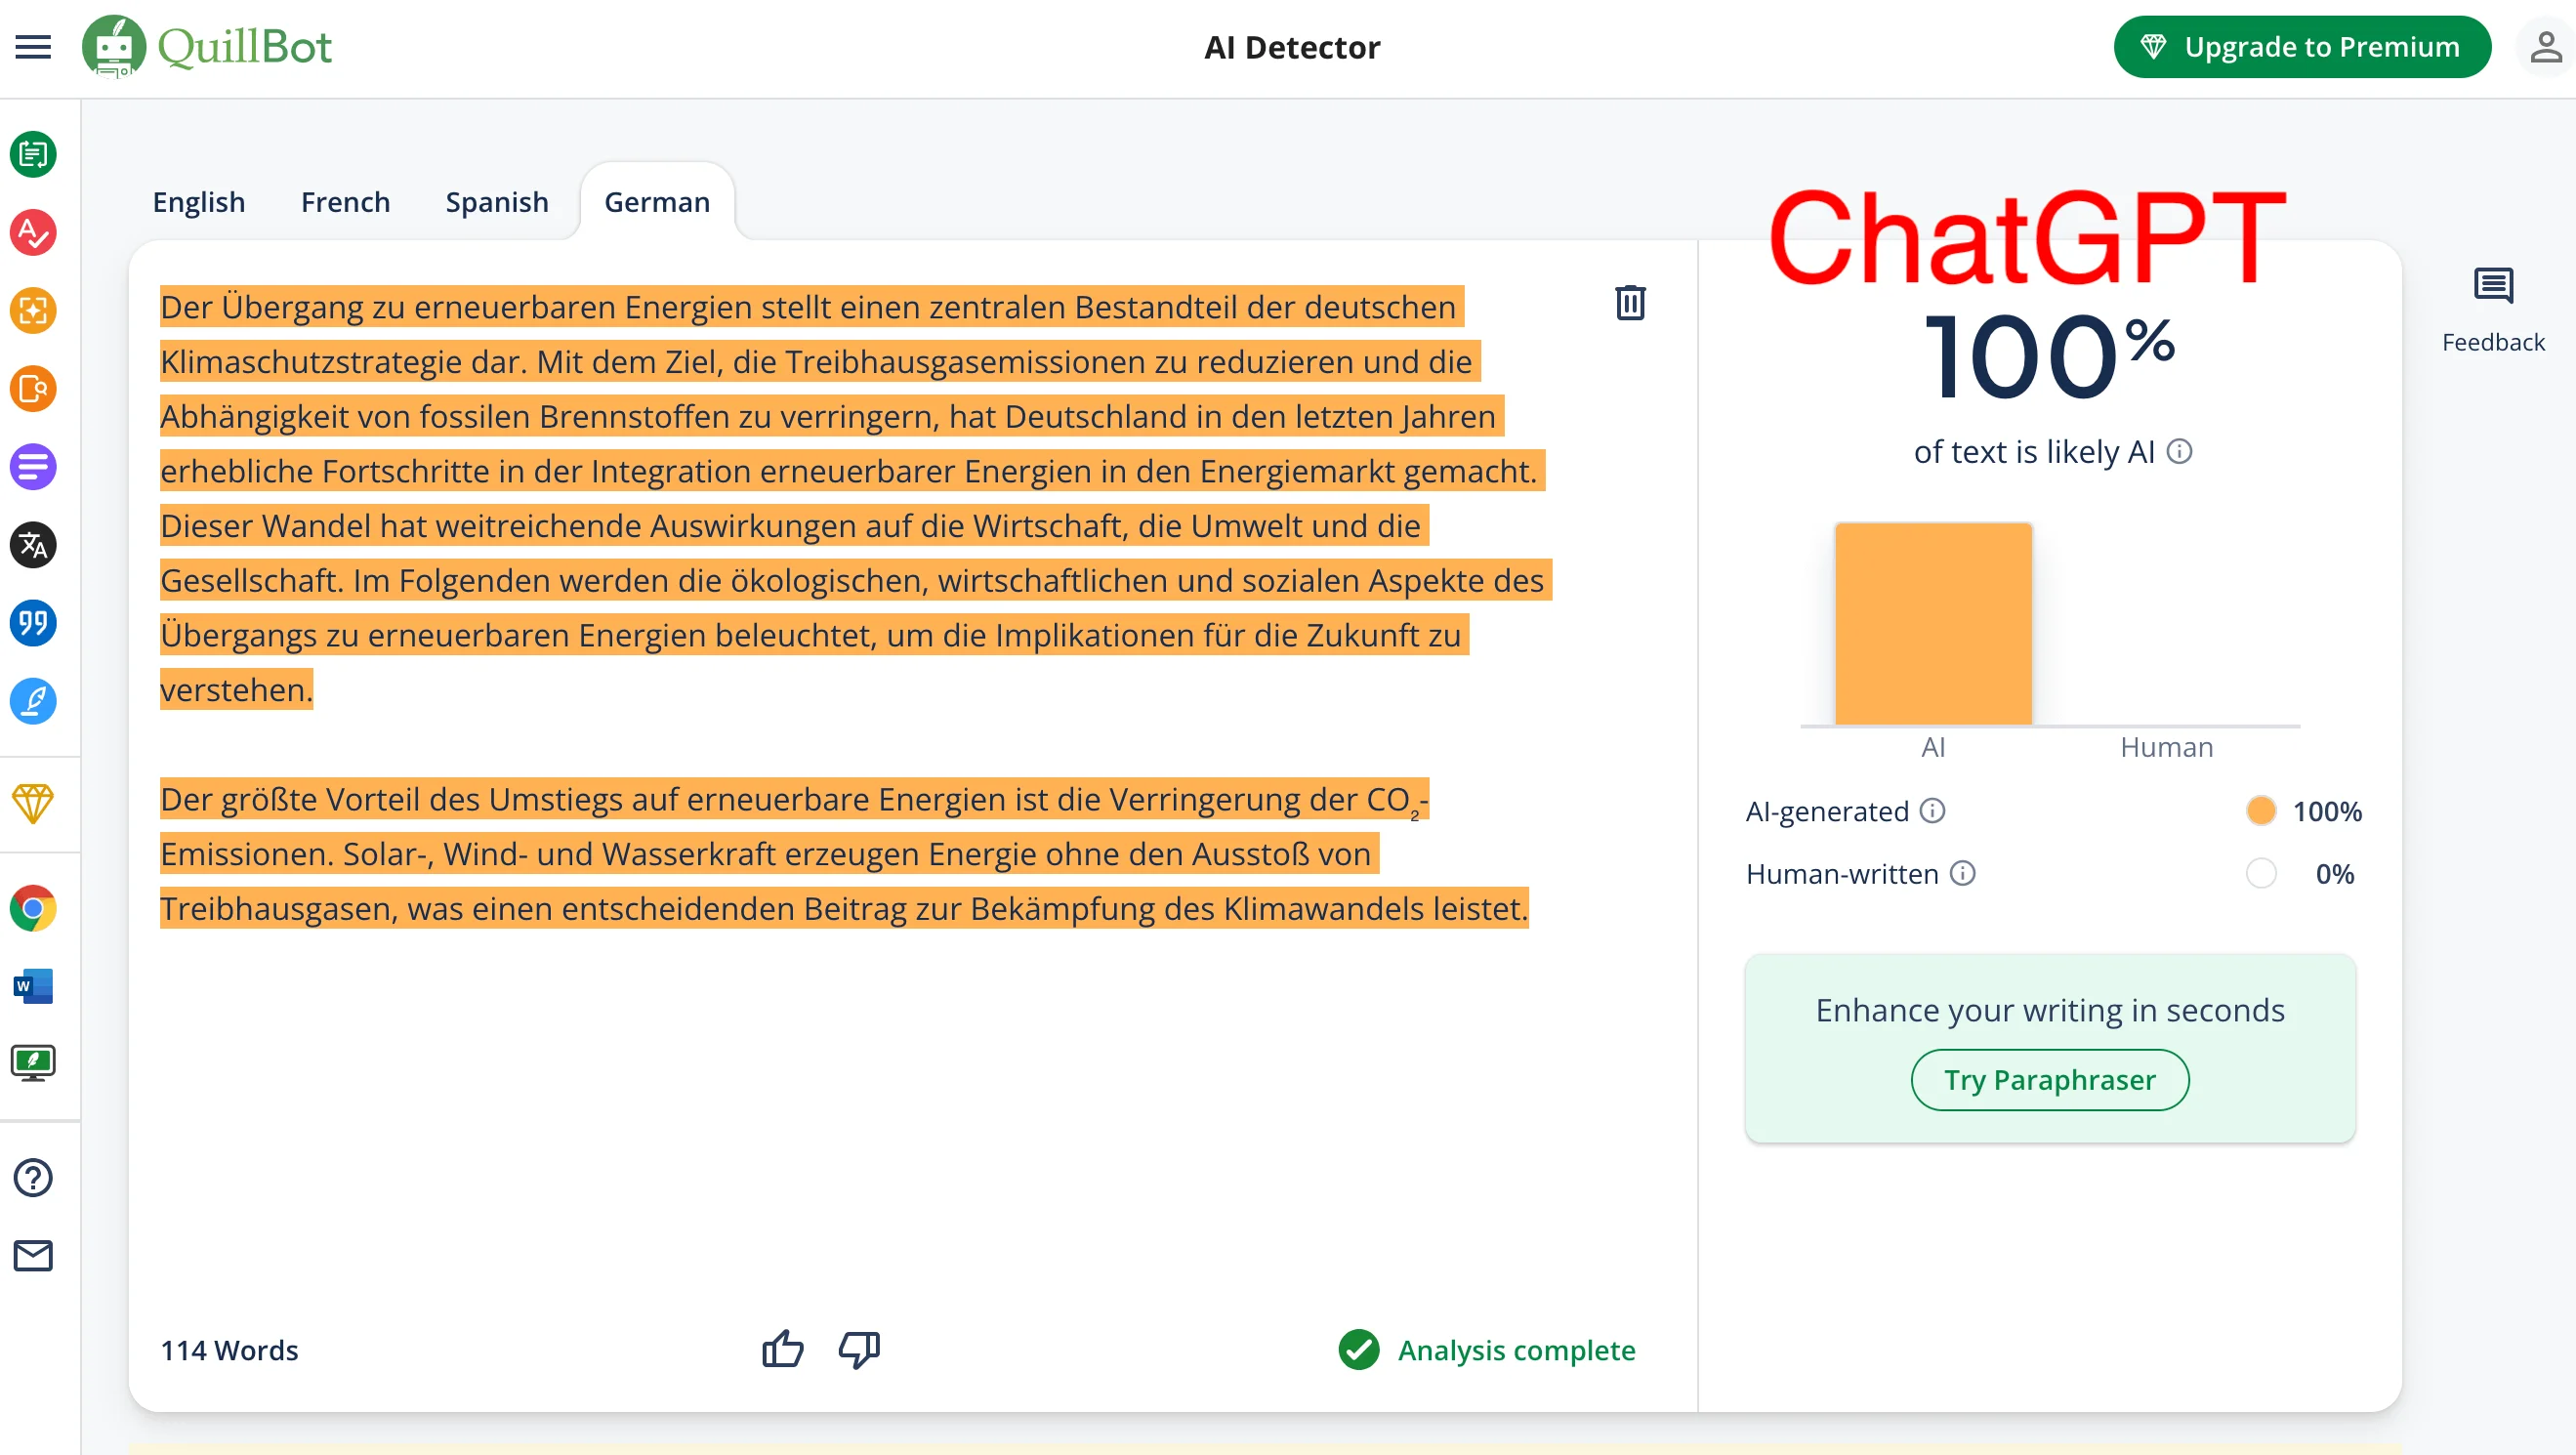Screen dimensions: 2576x1455
Task: Select the German language tab
Action: [656, 202]
